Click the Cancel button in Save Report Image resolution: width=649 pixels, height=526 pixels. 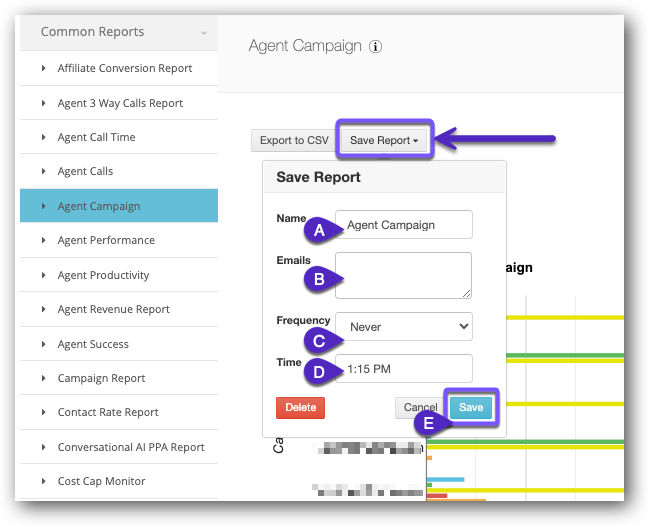pyautogui.click(x=420, y=408)
